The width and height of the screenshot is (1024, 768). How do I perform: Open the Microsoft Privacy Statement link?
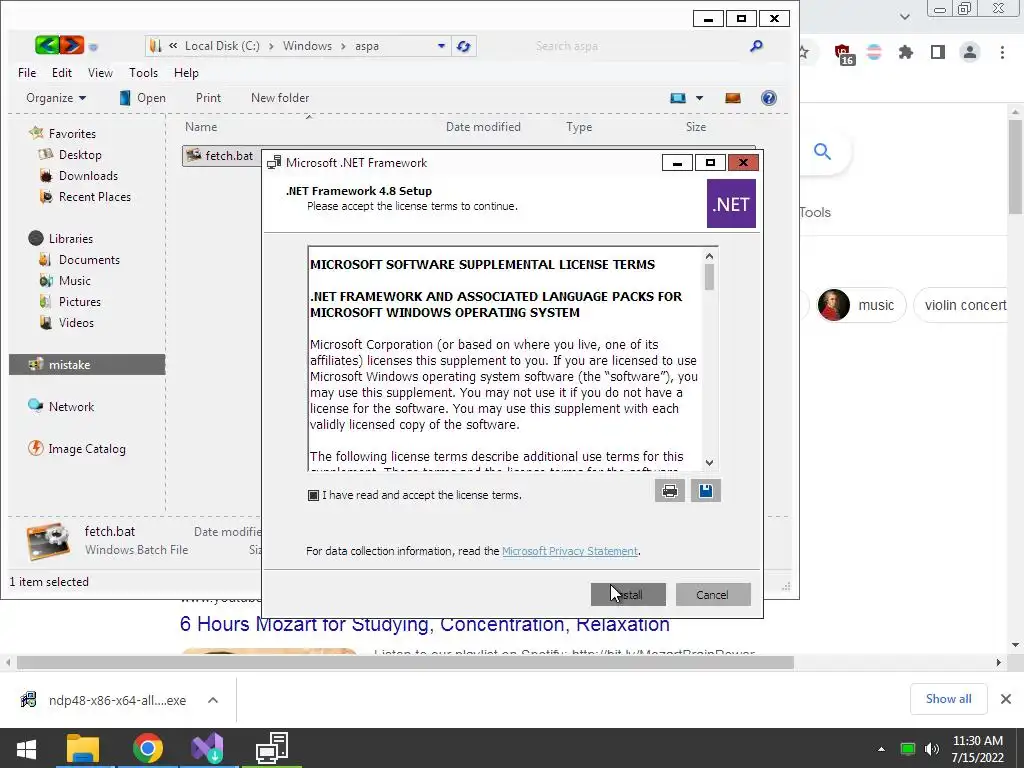(x=570, y=551)
